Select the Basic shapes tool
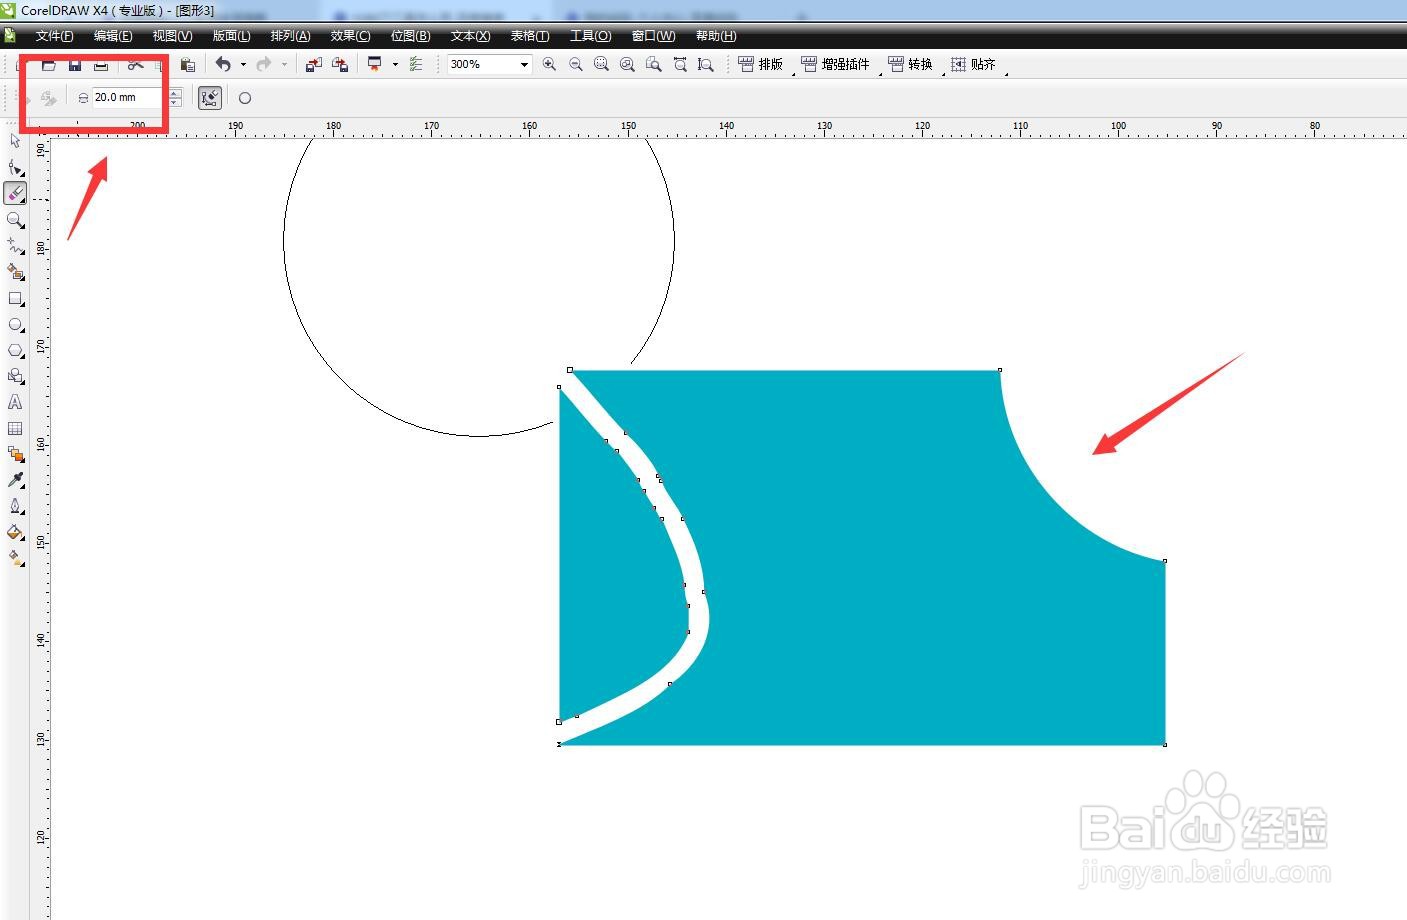 15,376
